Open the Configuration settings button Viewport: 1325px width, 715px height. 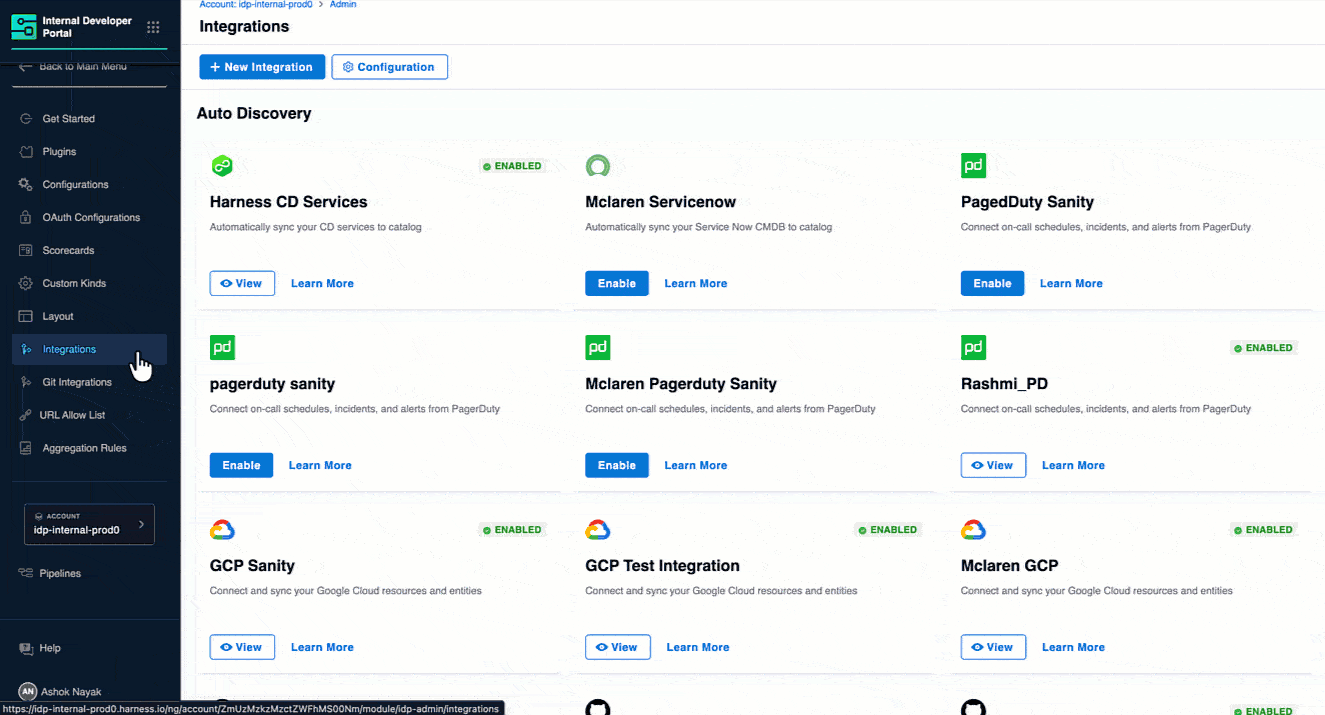pos(389,66)
